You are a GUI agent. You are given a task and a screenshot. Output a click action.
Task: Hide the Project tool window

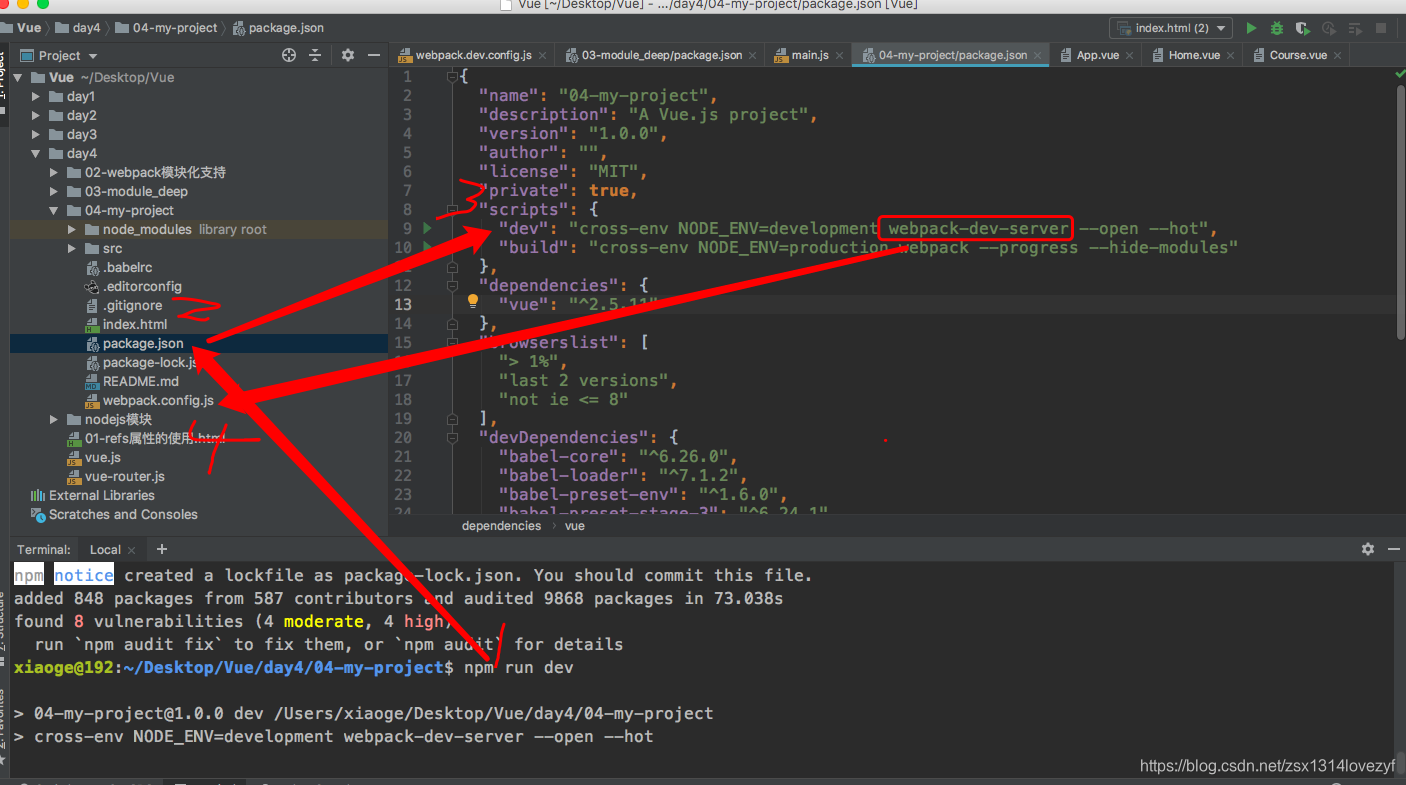374,55
